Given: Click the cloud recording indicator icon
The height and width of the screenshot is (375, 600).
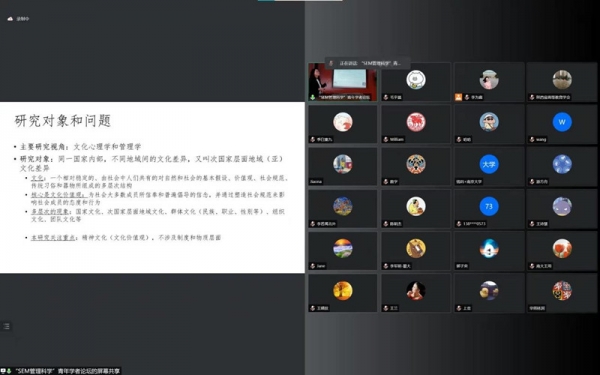Looking at the screenshot, I should [x=10, y=19].
